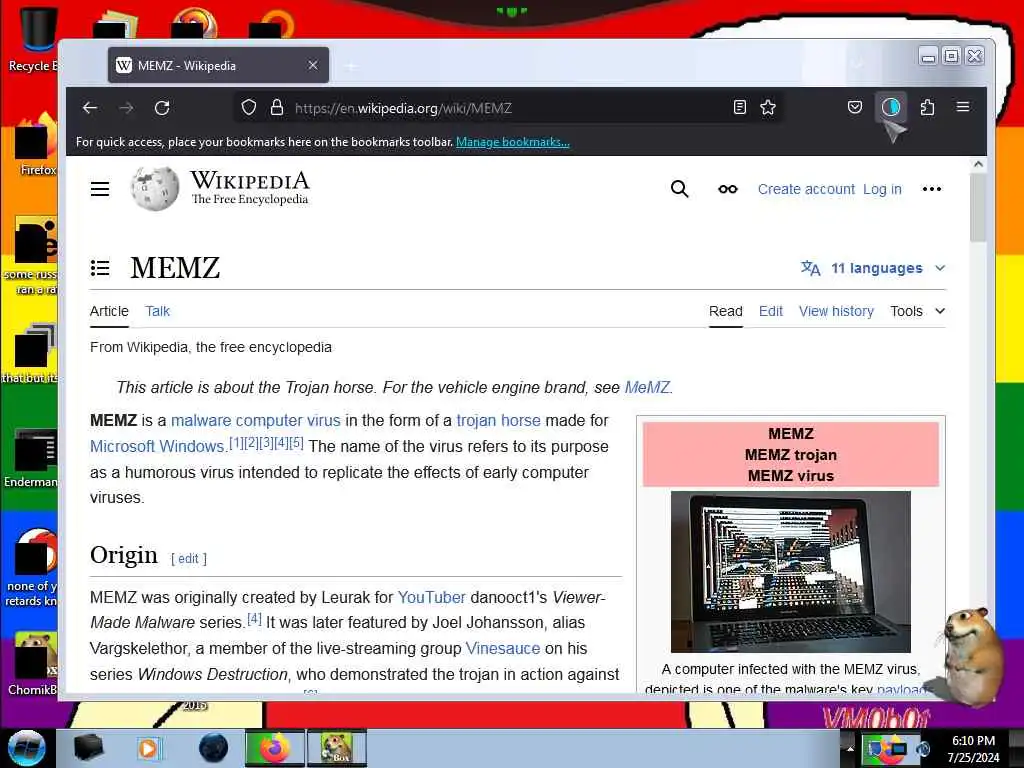This screenshot has height=768, width=1024.
Task: Open citation reference [5]
Action: (296, 443)
